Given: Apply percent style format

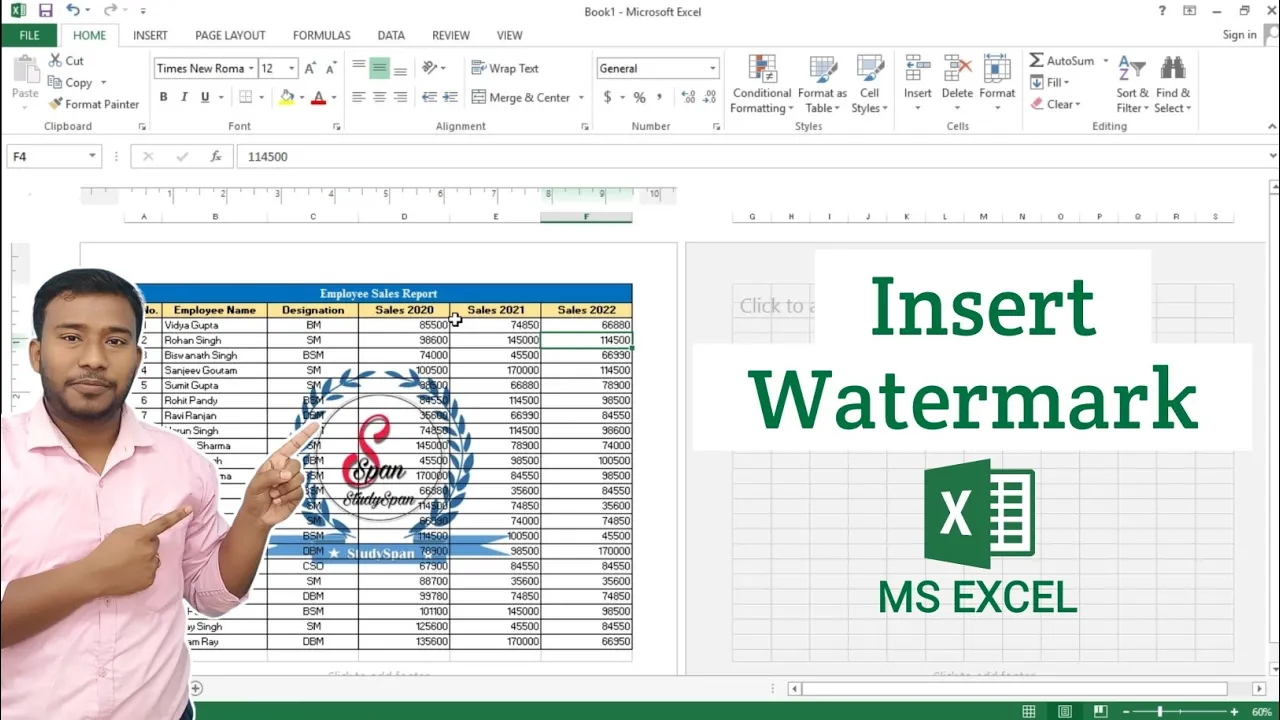Looking at the screenshot, I should [x=639, y=97].
